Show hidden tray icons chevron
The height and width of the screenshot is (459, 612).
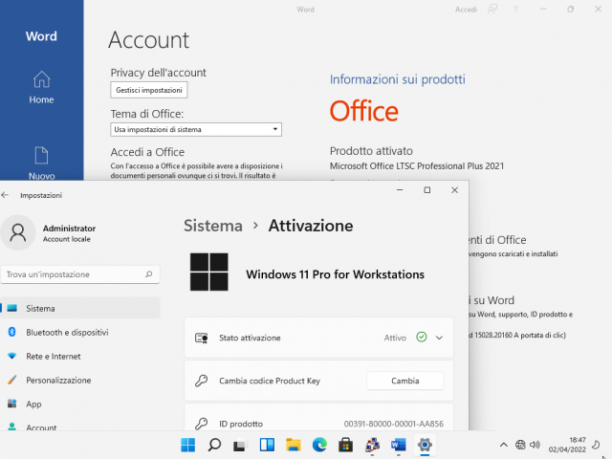pos(503,445)
